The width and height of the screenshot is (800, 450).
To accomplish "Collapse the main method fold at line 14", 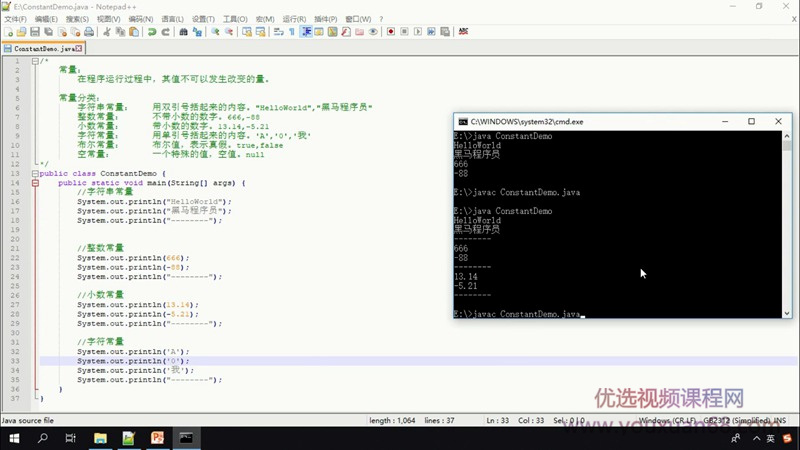I will tap(34, 183).
